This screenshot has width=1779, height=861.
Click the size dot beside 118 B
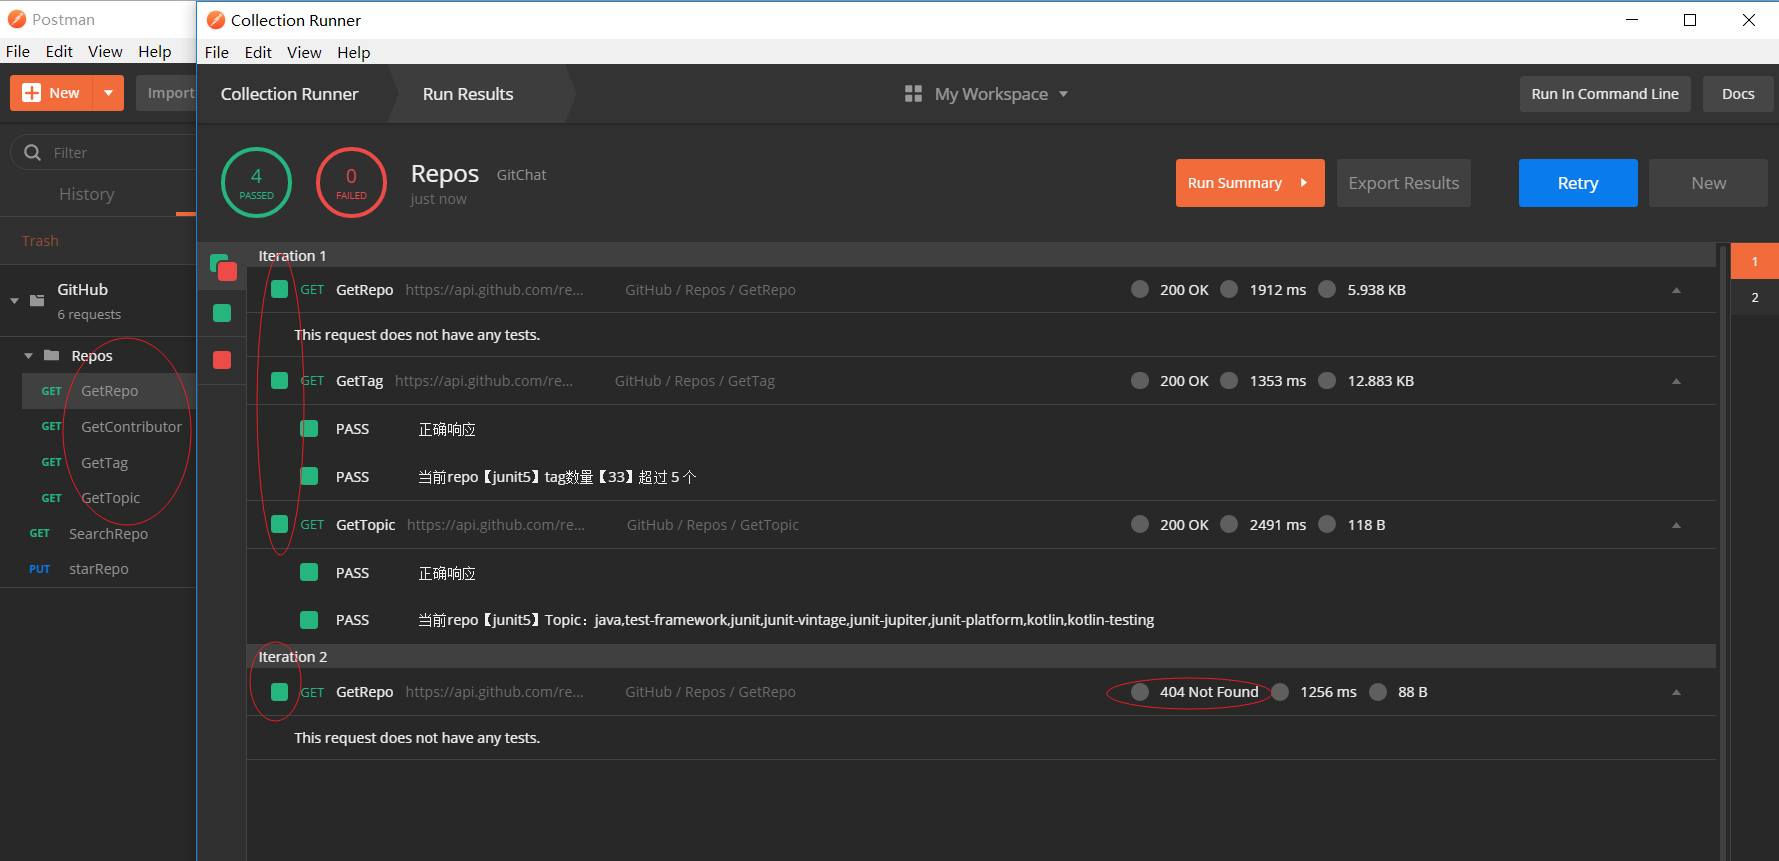[1327, 524]
